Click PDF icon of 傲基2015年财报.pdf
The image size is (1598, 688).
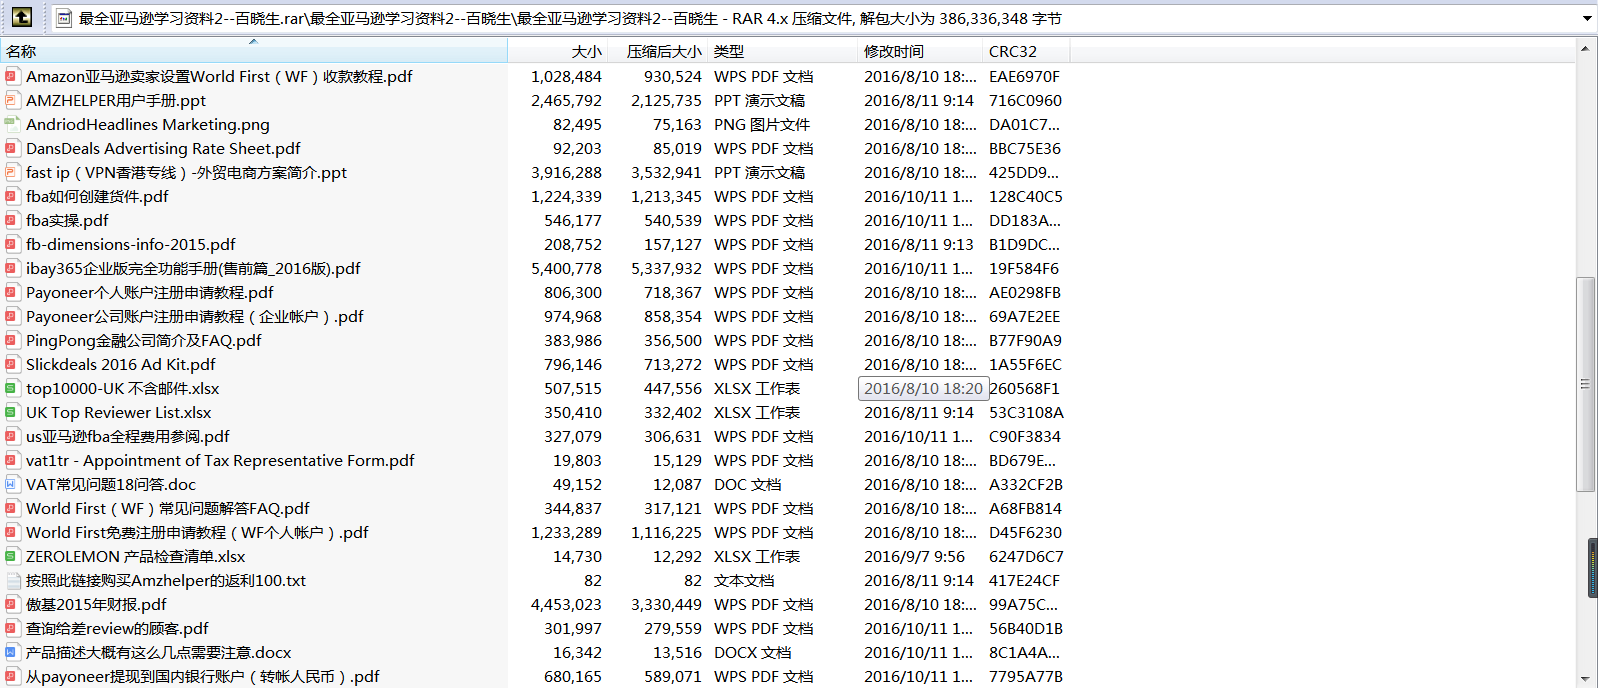tap(12, 605)
